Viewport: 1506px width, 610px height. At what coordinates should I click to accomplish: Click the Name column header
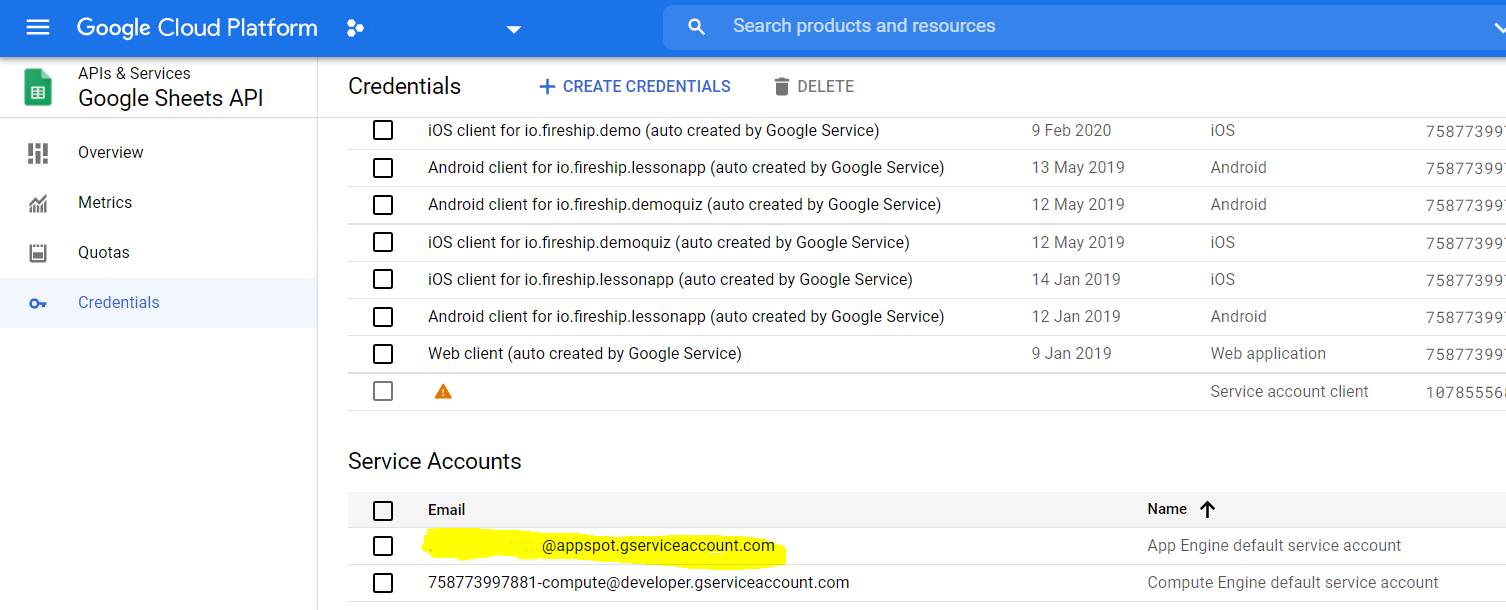[1167, 509]
